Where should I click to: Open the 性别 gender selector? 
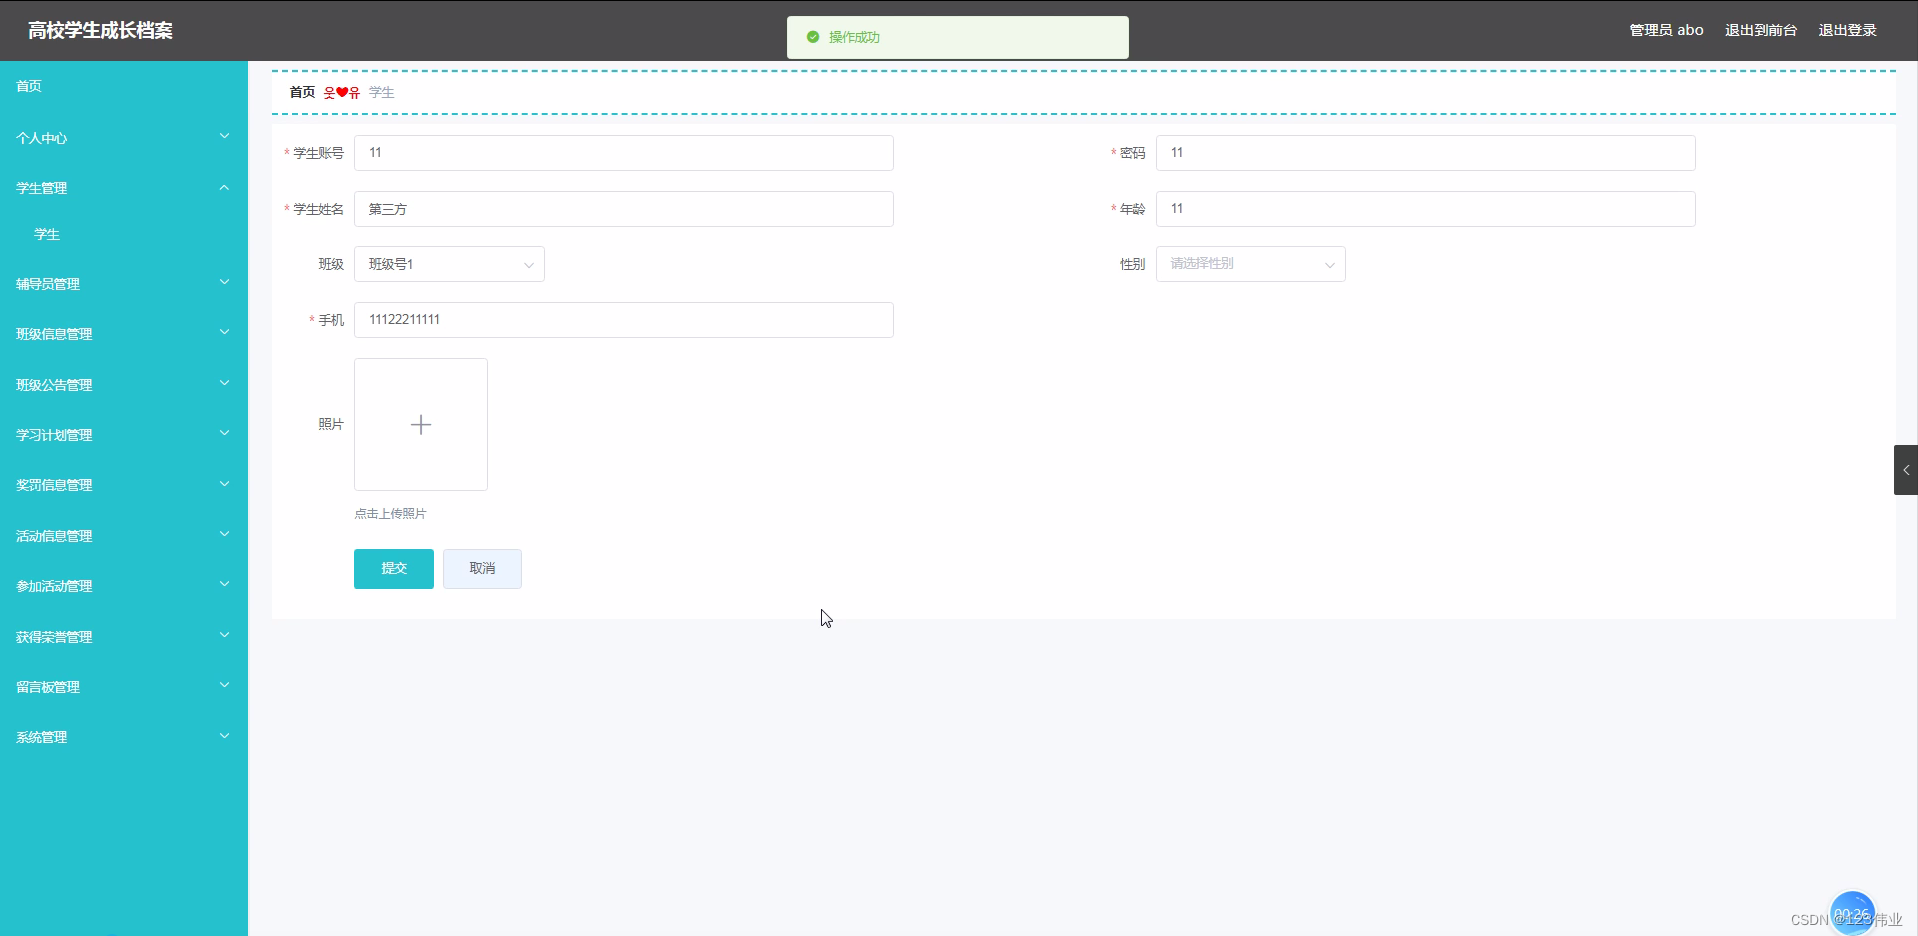(1250, 264)
